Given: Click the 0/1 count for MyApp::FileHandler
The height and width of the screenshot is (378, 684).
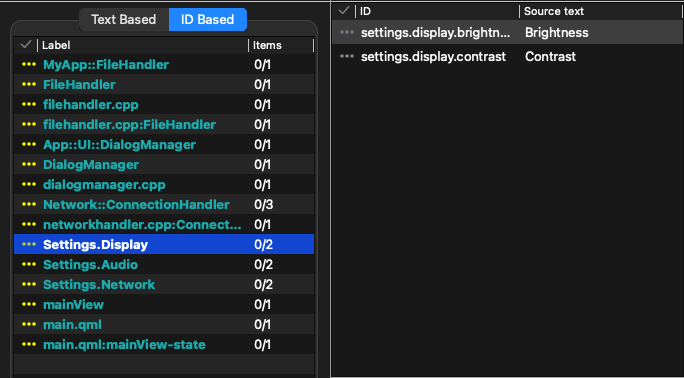Looking at the screenshot, I should [263, 65].
